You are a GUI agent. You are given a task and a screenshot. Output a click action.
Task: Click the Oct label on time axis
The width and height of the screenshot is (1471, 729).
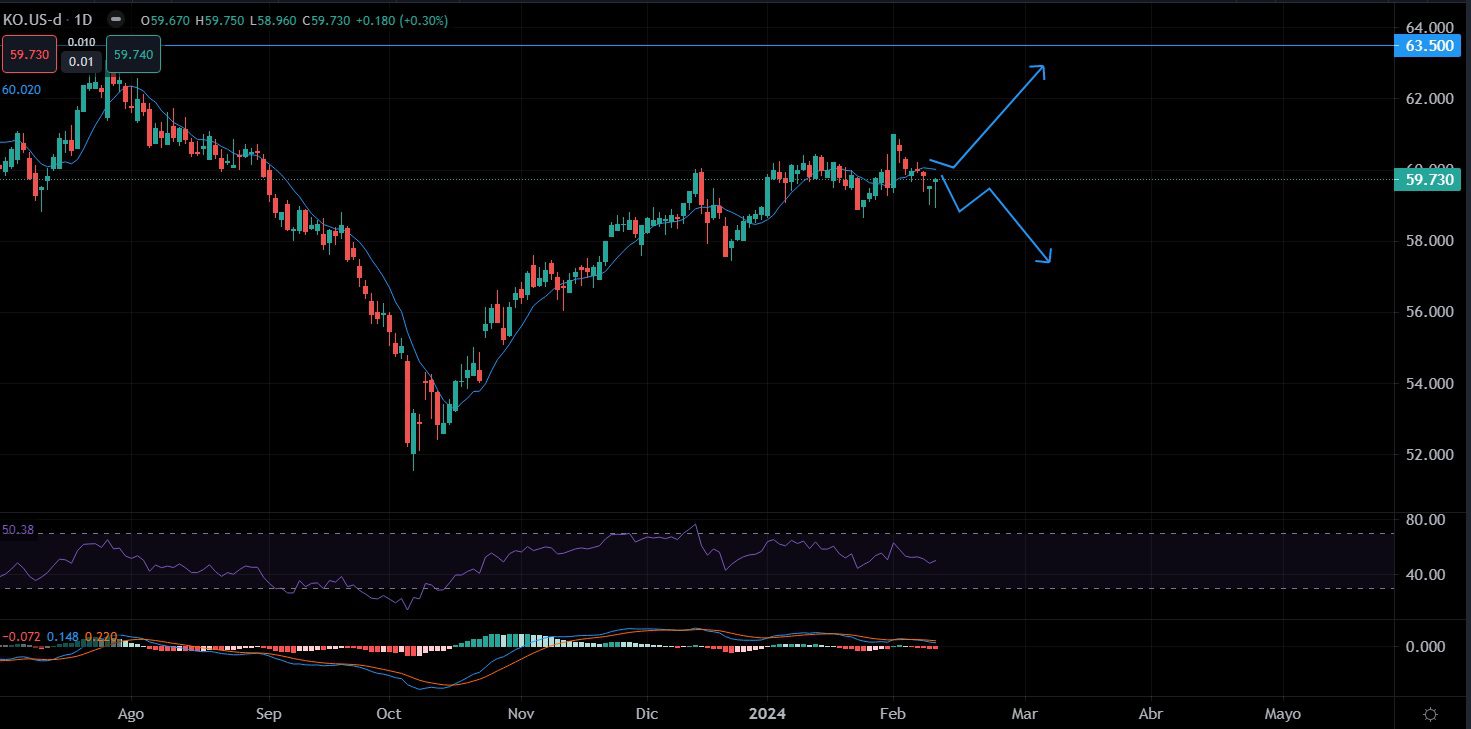pyautogui.click(x=388, y=714)
